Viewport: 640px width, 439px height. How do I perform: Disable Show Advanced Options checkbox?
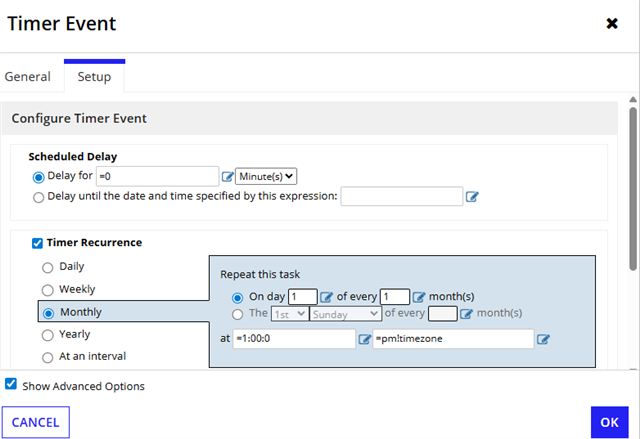[x=11, y=385]
